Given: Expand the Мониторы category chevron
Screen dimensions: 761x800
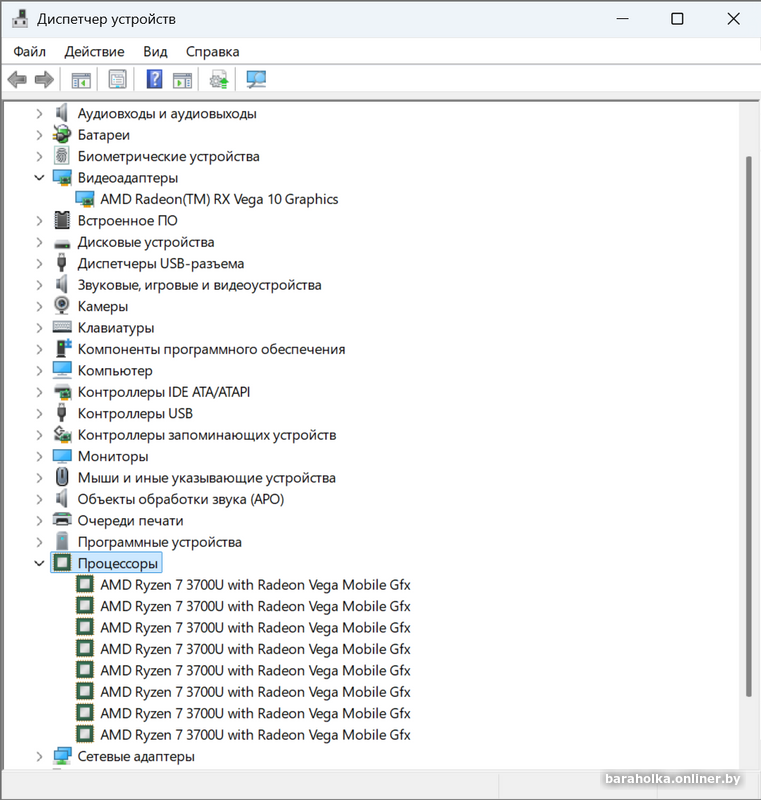Looking at the screenshot, I should tap(39, 456).
